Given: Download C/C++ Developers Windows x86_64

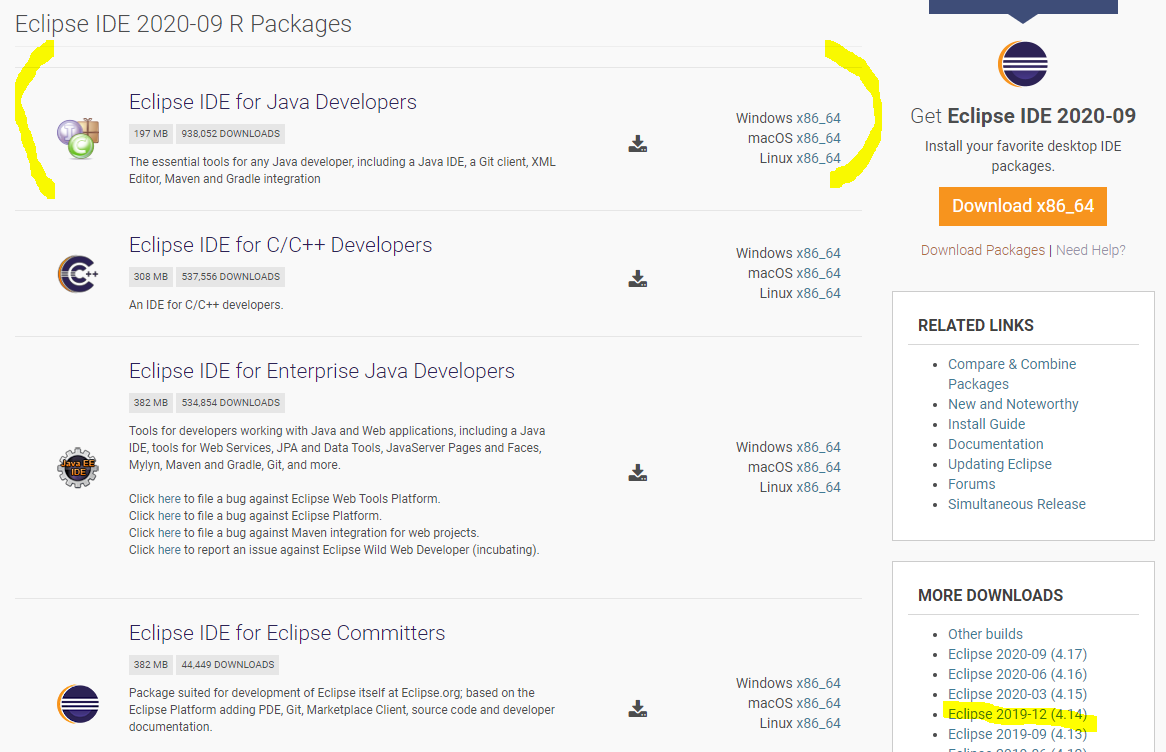Looking at the screenshot, I should 818,254.
